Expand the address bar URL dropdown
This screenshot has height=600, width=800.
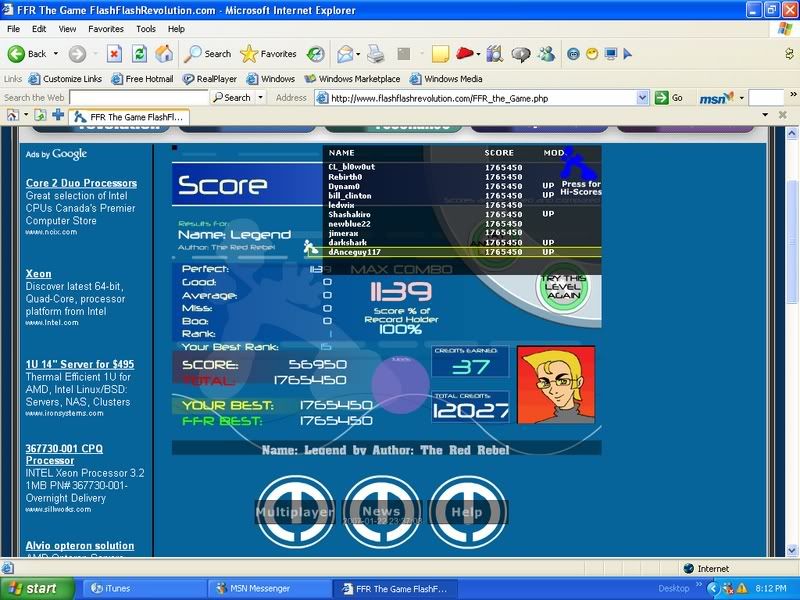643,98
